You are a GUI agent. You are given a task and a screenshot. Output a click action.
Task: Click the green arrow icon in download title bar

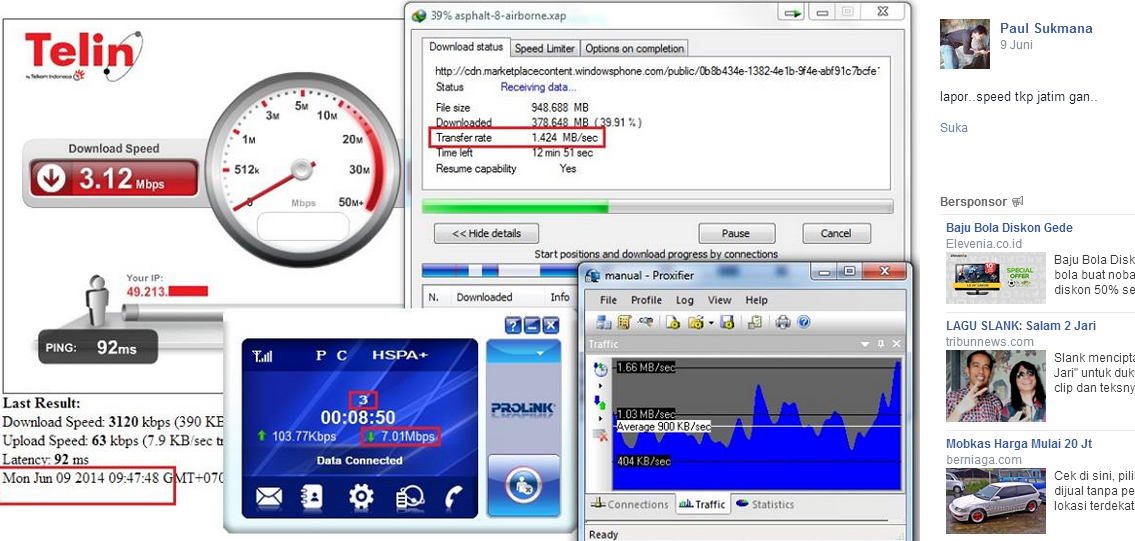click(794, 12)
